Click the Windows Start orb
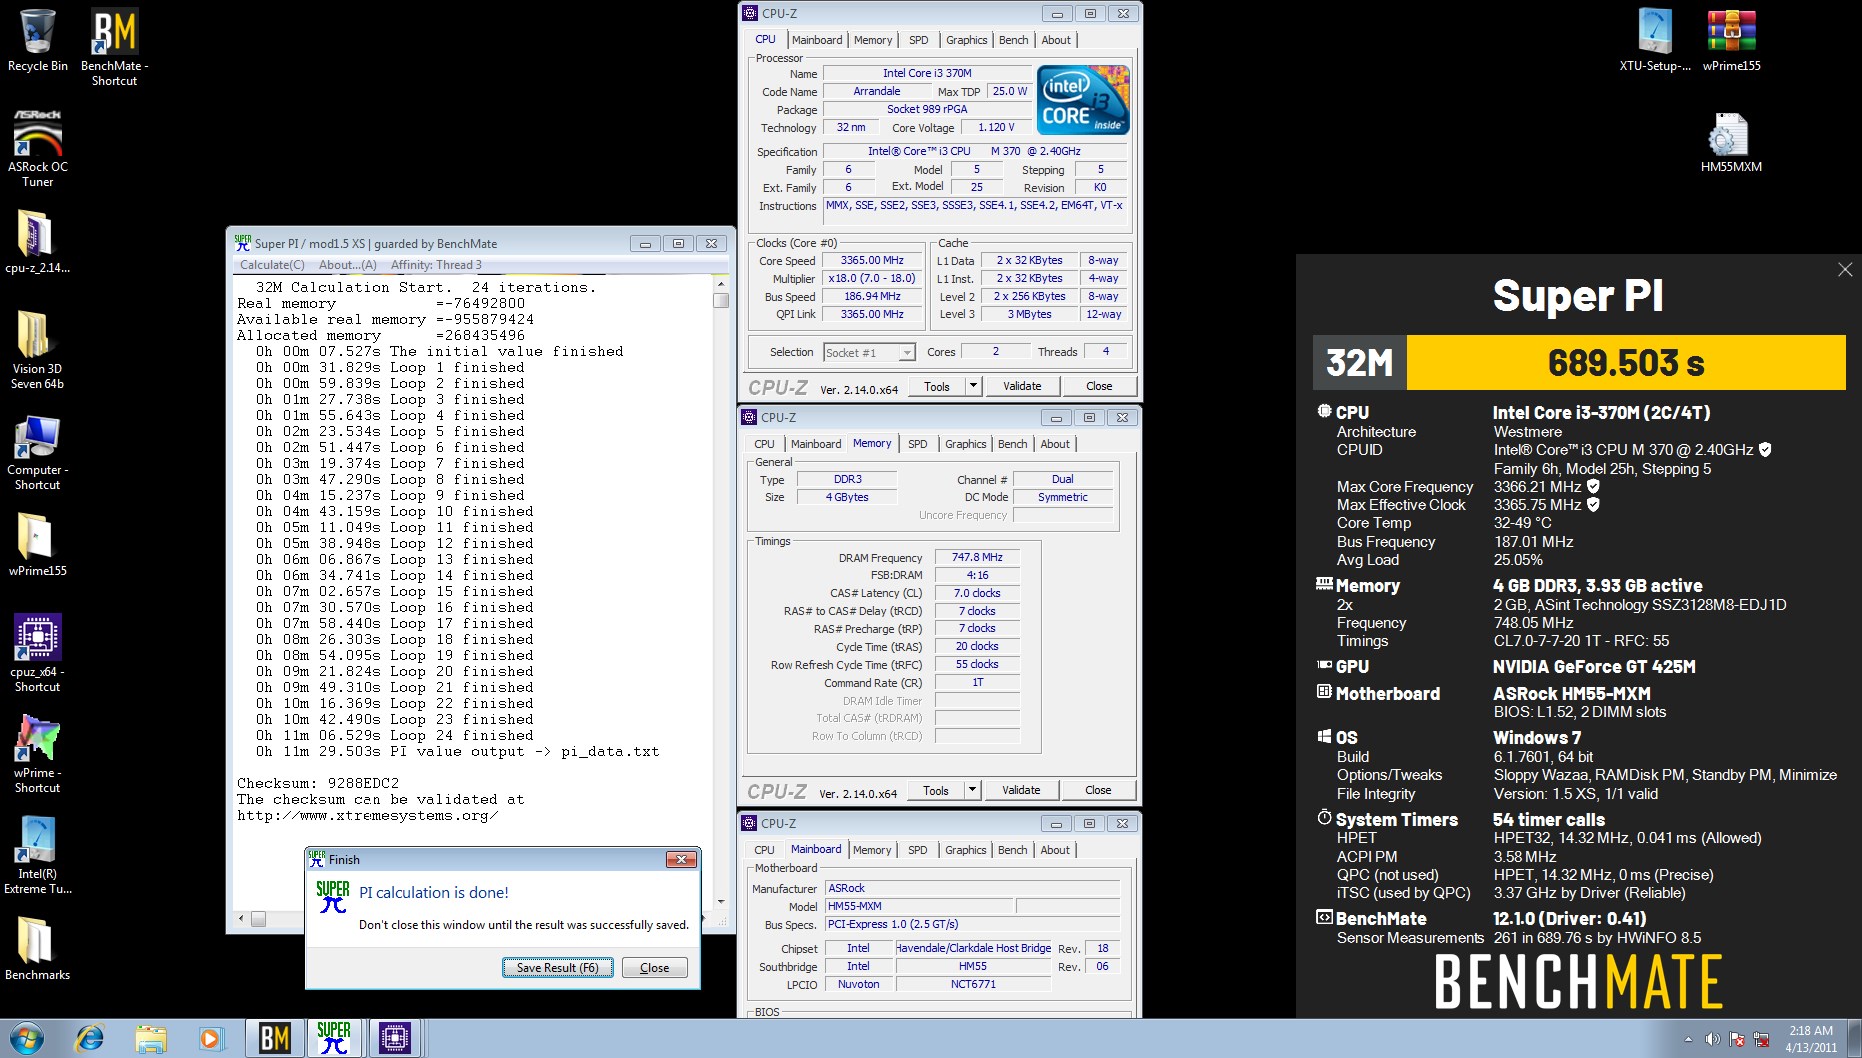The height and width of the screenshot is (1058, 1862). (27, 1038)
